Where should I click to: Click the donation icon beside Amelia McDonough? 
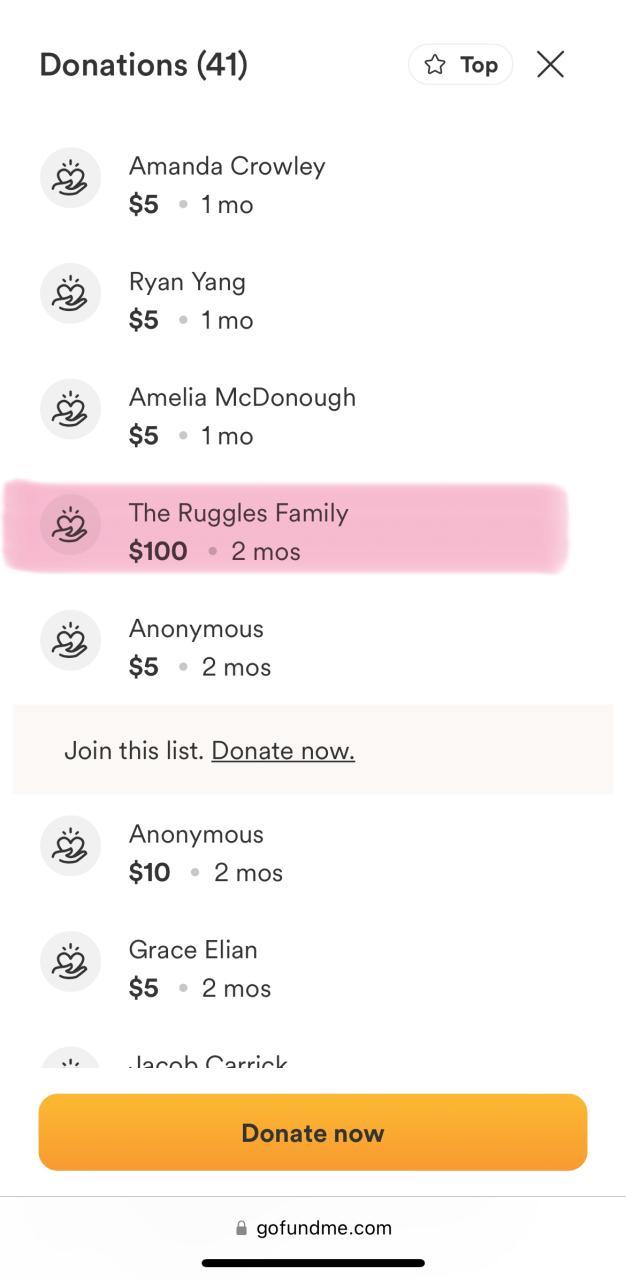pyautogui.click(x=70, y=409)
